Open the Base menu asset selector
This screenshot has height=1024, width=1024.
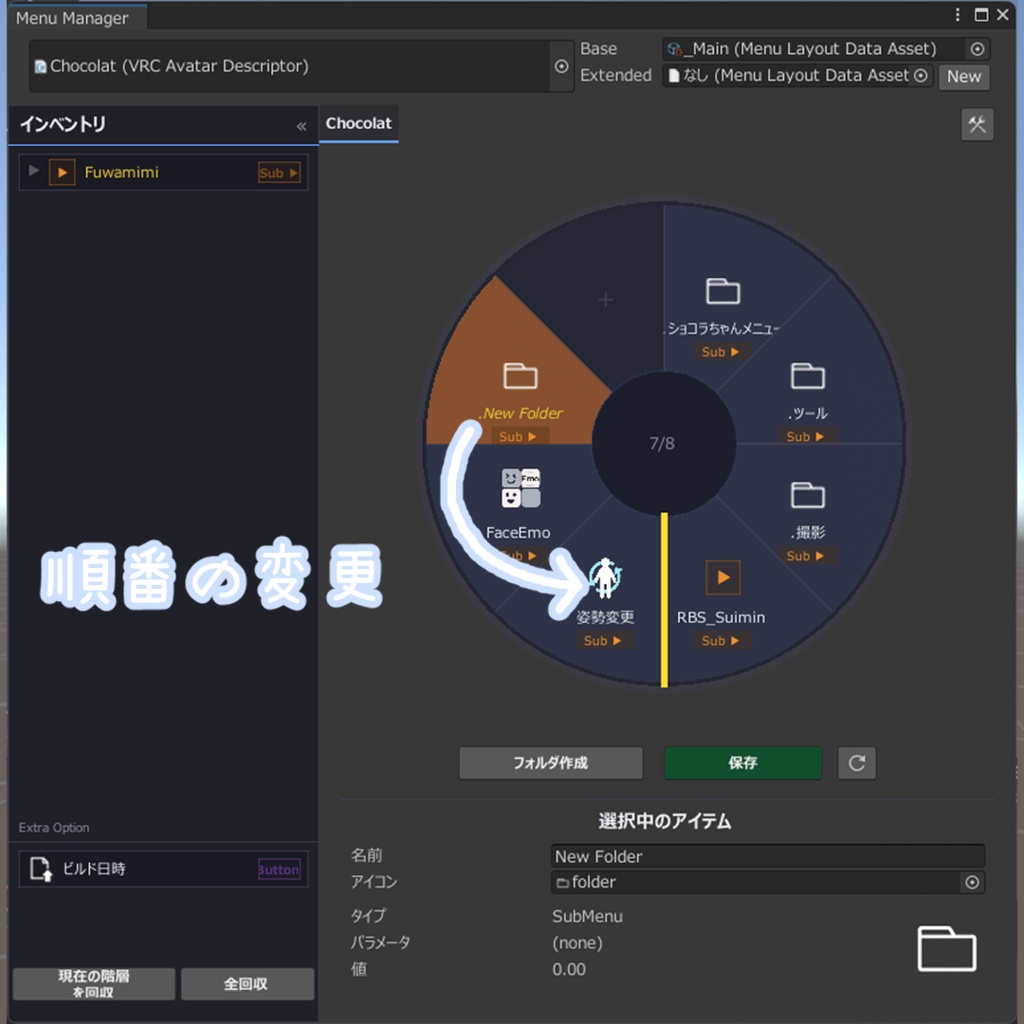[978, 48]
